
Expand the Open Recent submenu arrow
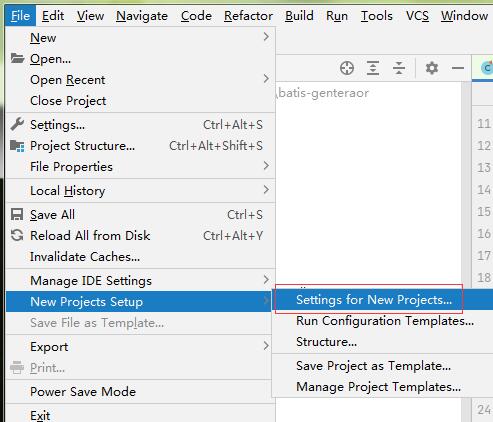tap(266, 79)
